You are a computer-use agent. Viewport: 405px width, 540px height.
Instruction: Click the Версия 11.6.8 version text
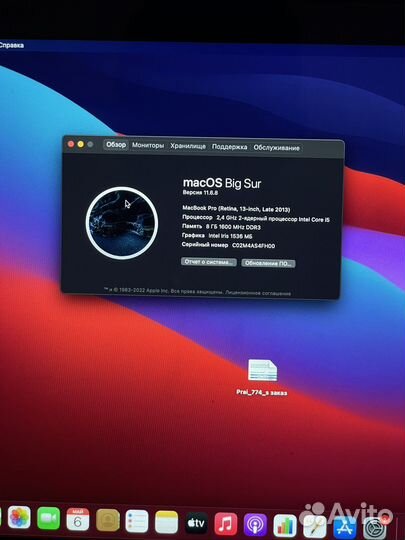[x=200, y=193]
